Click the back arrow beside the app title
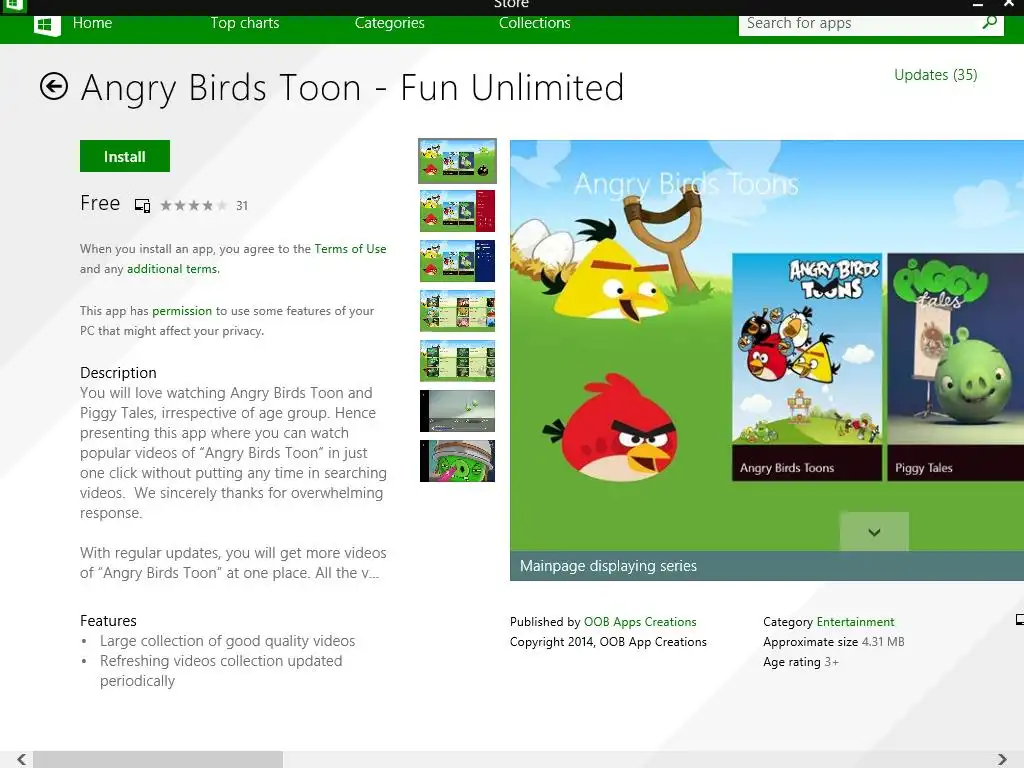The image size is (1024, 768). click(54, 86)
